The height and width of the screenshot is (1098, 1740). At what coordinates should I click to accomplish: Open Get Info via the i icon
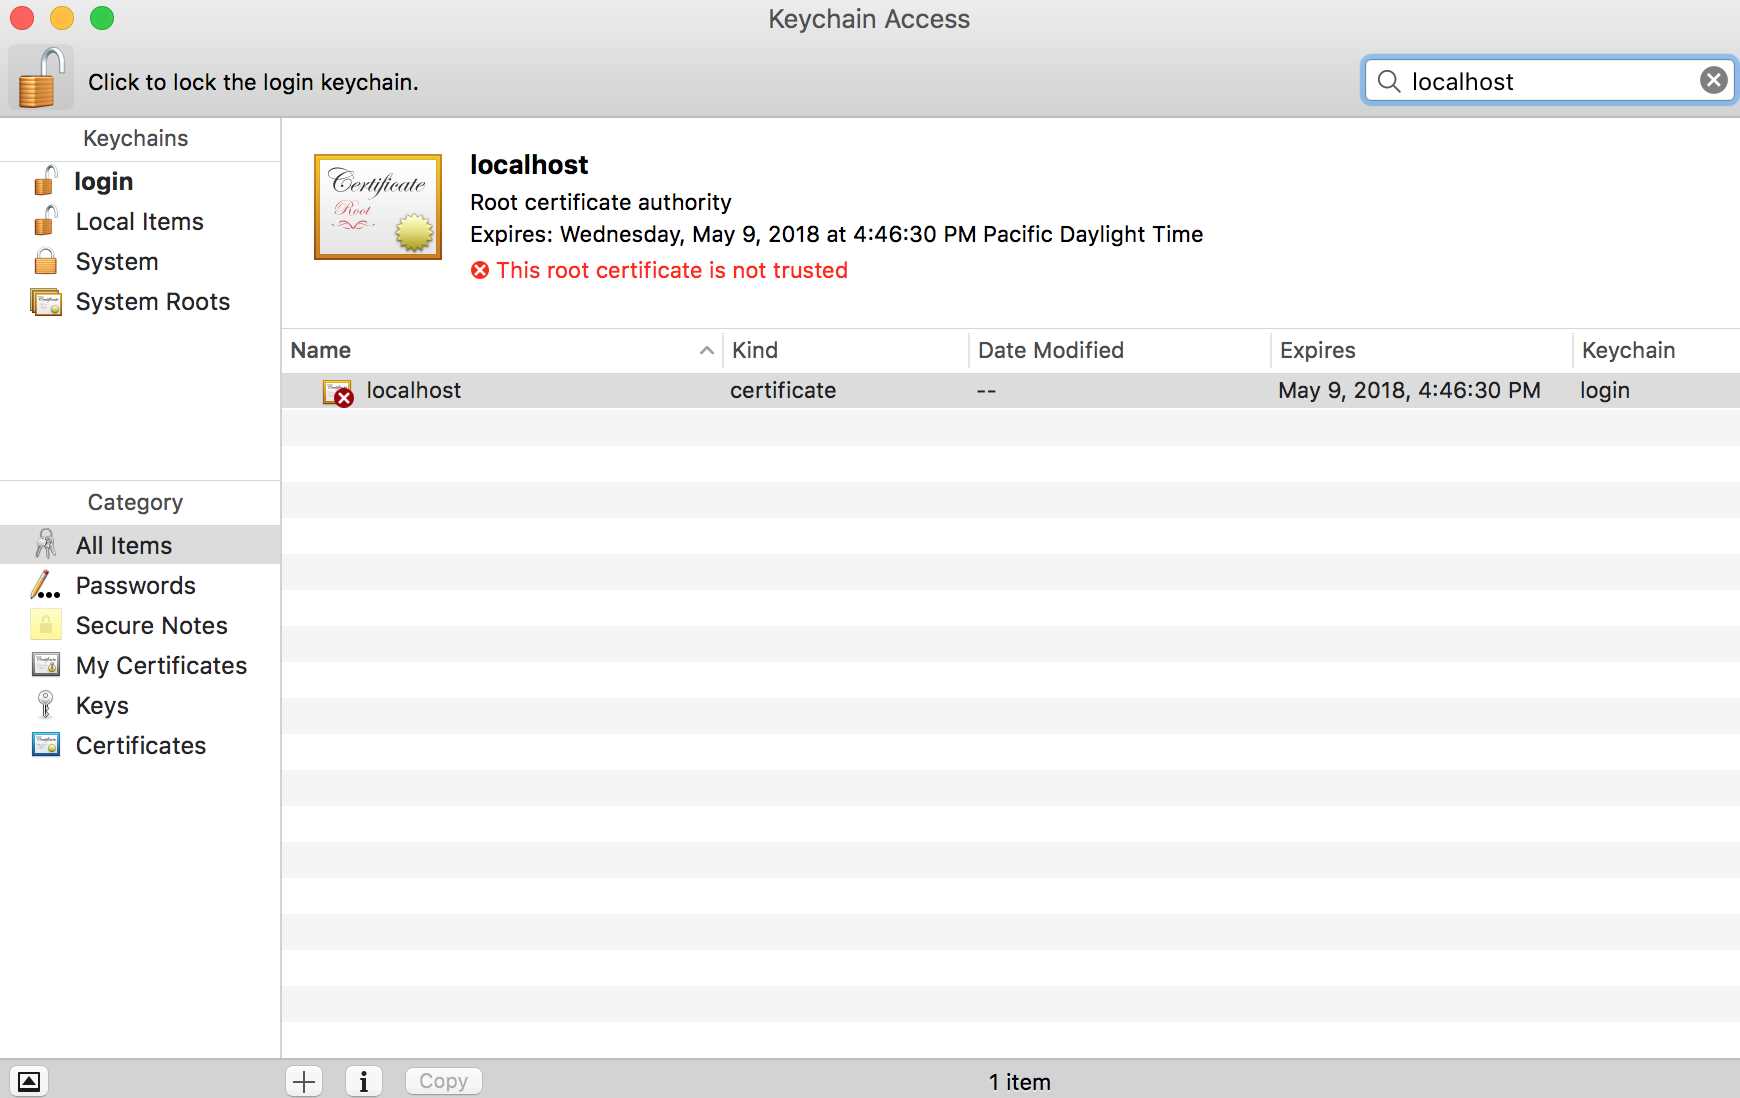[364, 1081]
